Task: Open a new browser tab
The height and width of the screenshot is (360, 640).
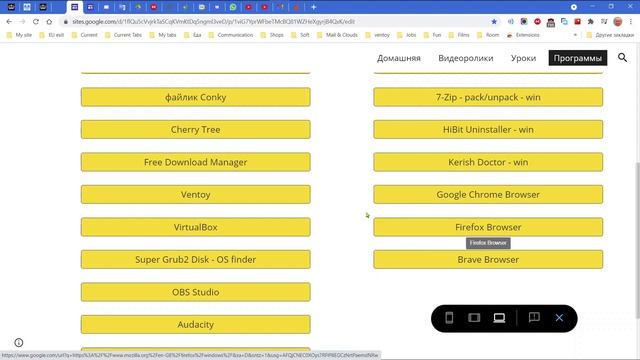Action: coord(313,7)
